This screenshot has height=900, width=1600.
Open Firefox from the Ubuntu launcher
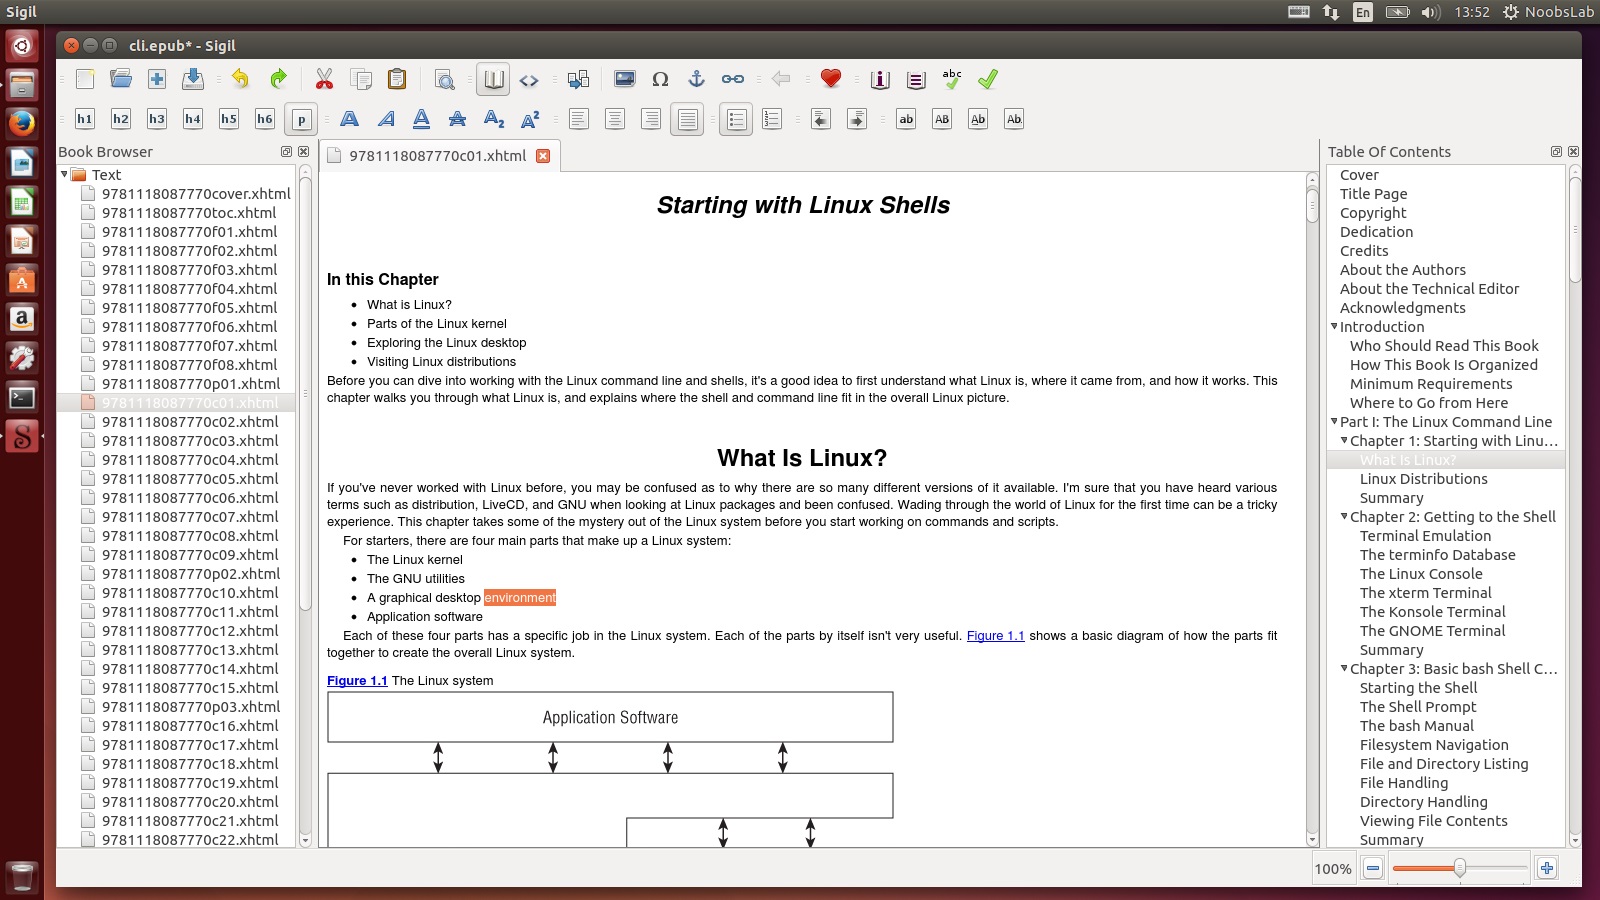[22, 123]
